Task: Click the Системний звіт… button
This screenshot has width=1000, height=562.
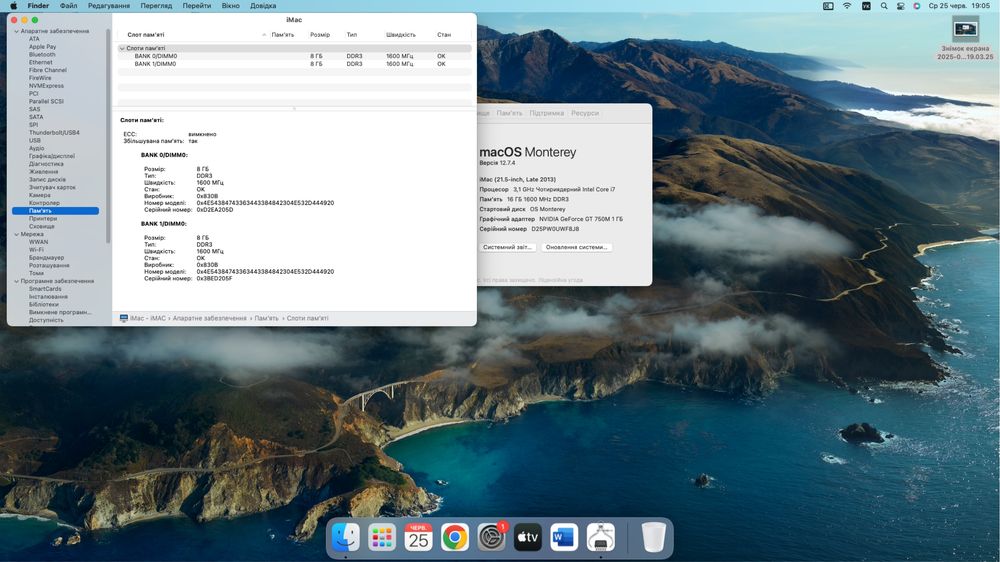Action: pyautogui.click(x=507, y=247)
